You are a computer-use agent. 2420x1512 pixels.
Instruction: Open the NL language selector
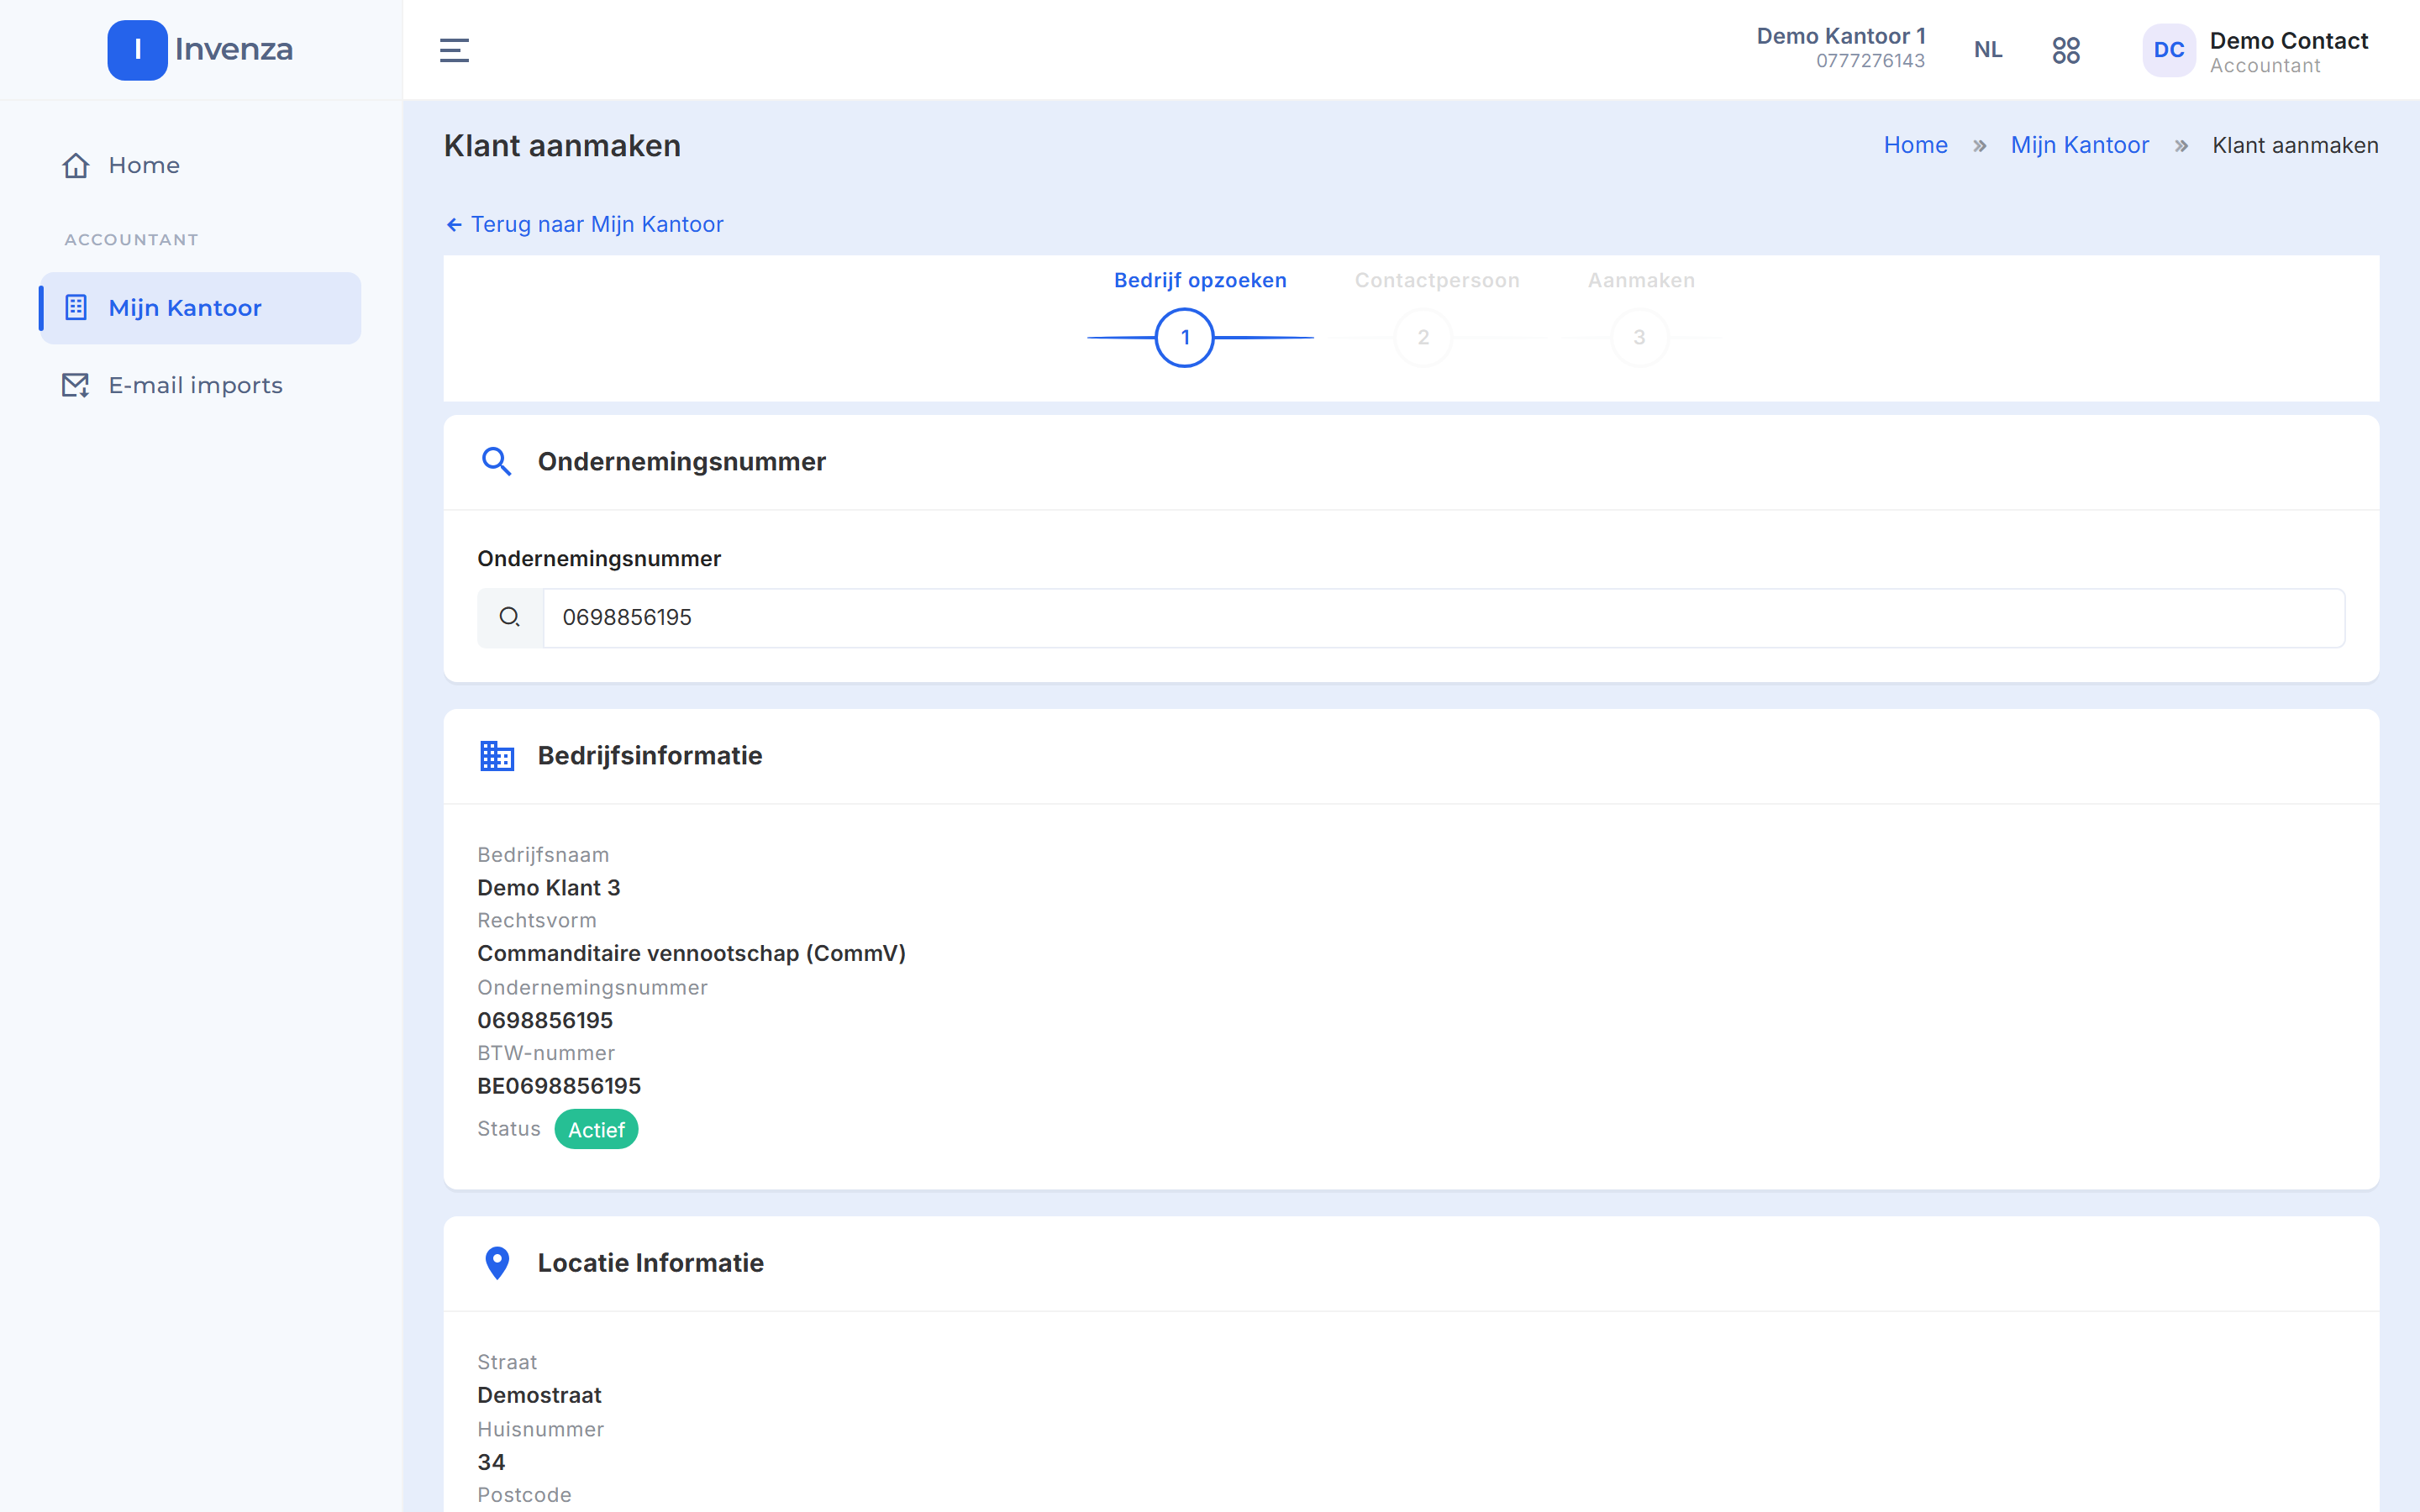(1988, 50)
